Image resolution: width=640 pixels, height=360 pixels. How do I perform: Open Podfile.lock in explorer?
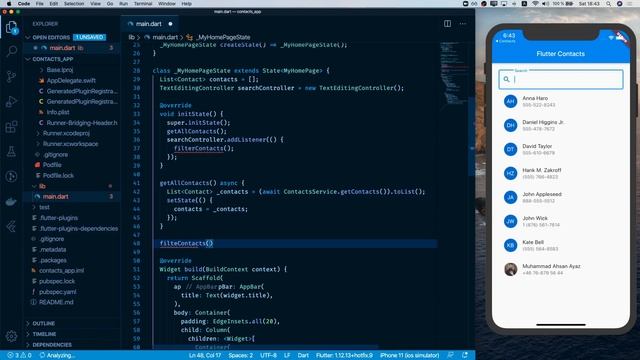point(58,176)
